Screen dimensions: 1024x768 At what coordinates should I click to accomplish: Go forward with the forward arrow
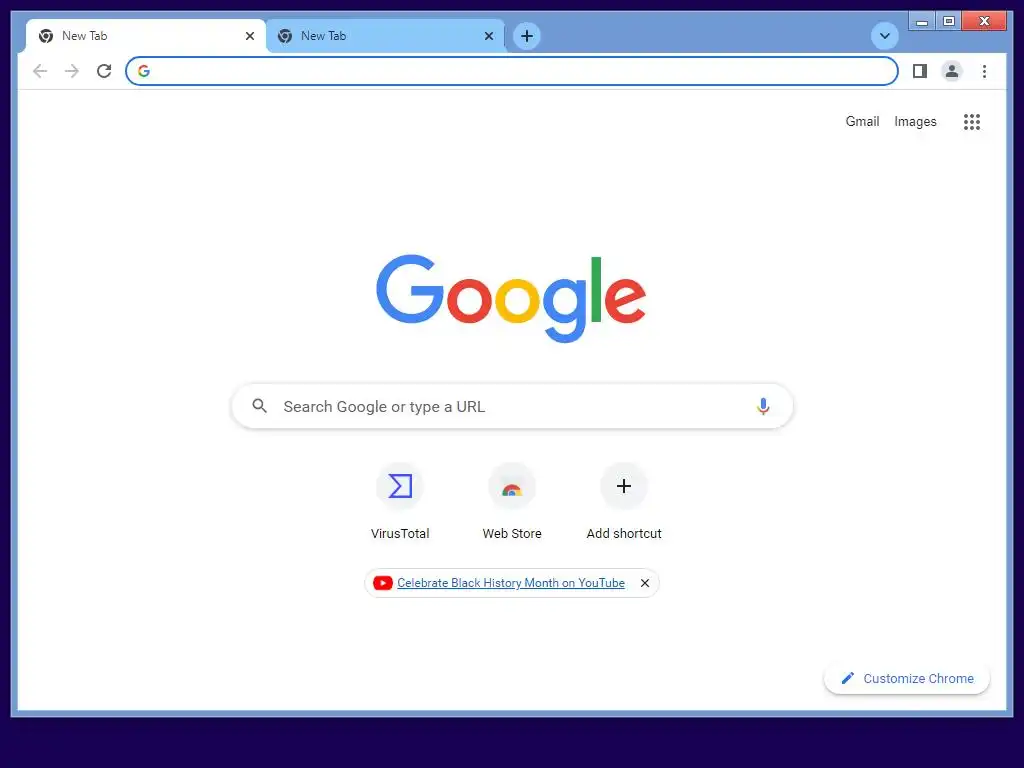[72, 71]
